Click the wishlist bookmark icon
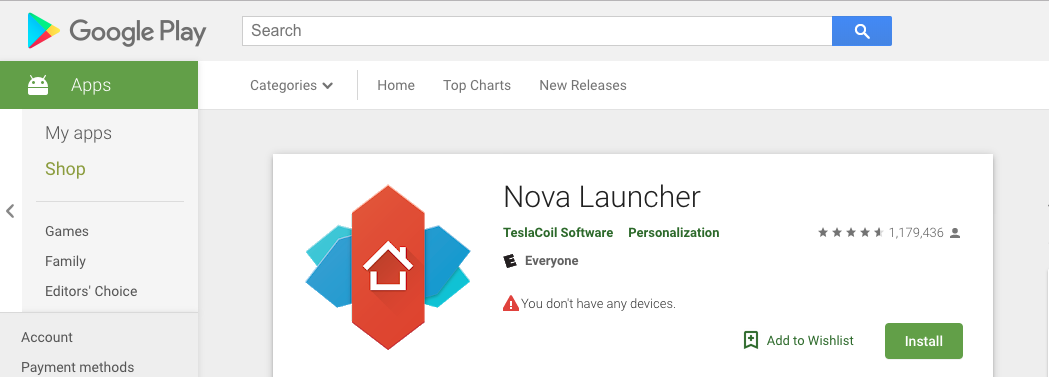 coord(751,340)
